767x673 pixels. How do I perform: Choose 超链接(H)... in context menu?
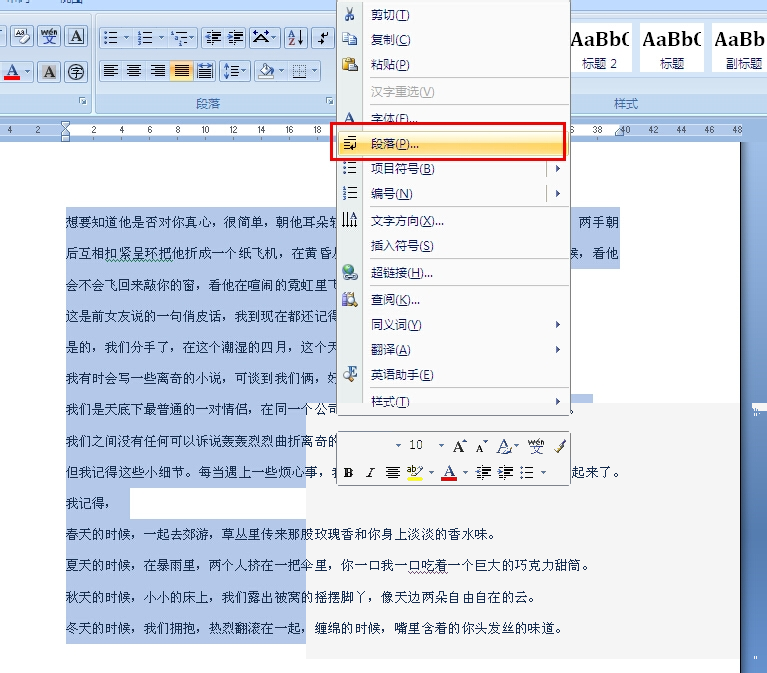click(453, 273)
